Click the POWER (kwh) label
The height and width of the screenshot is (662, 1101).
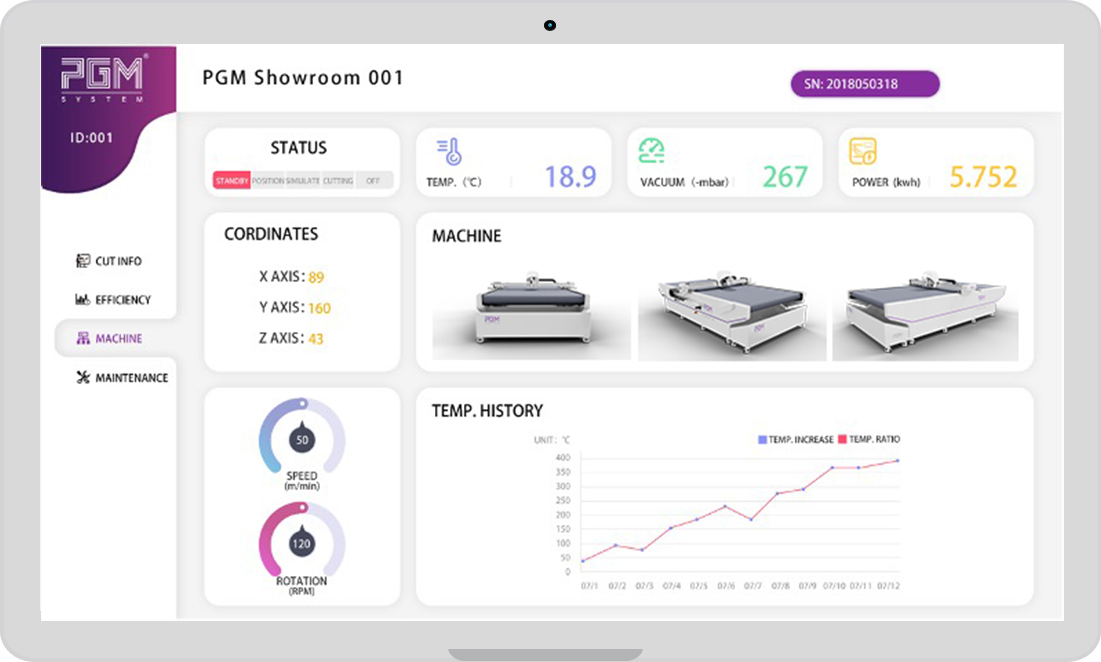coord(886,182)
